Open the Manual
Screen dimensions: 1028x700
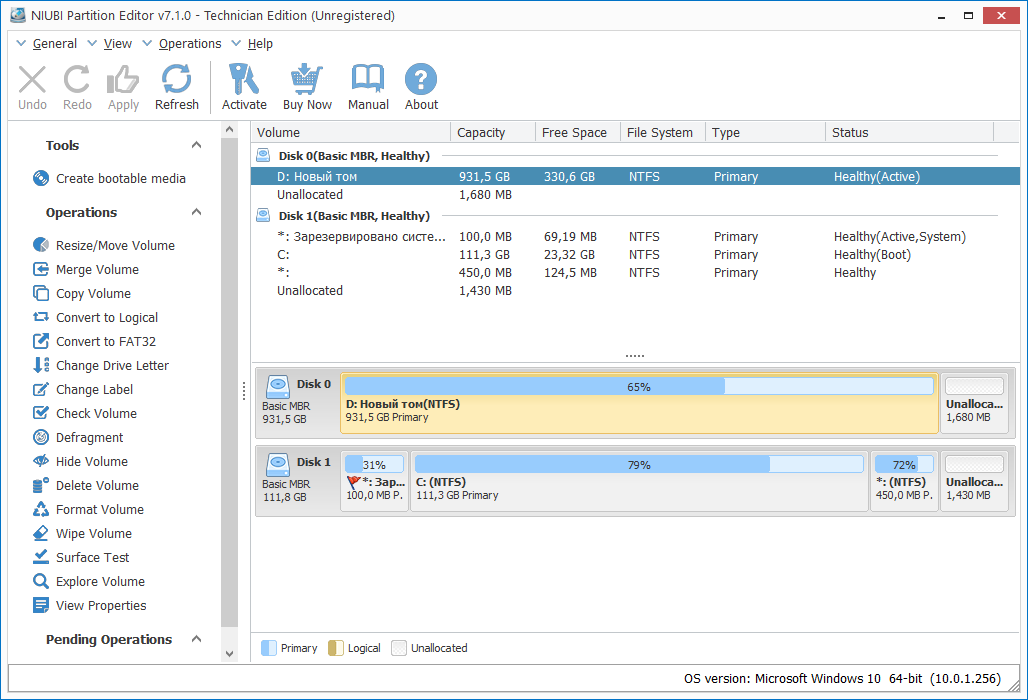point(368,86)
